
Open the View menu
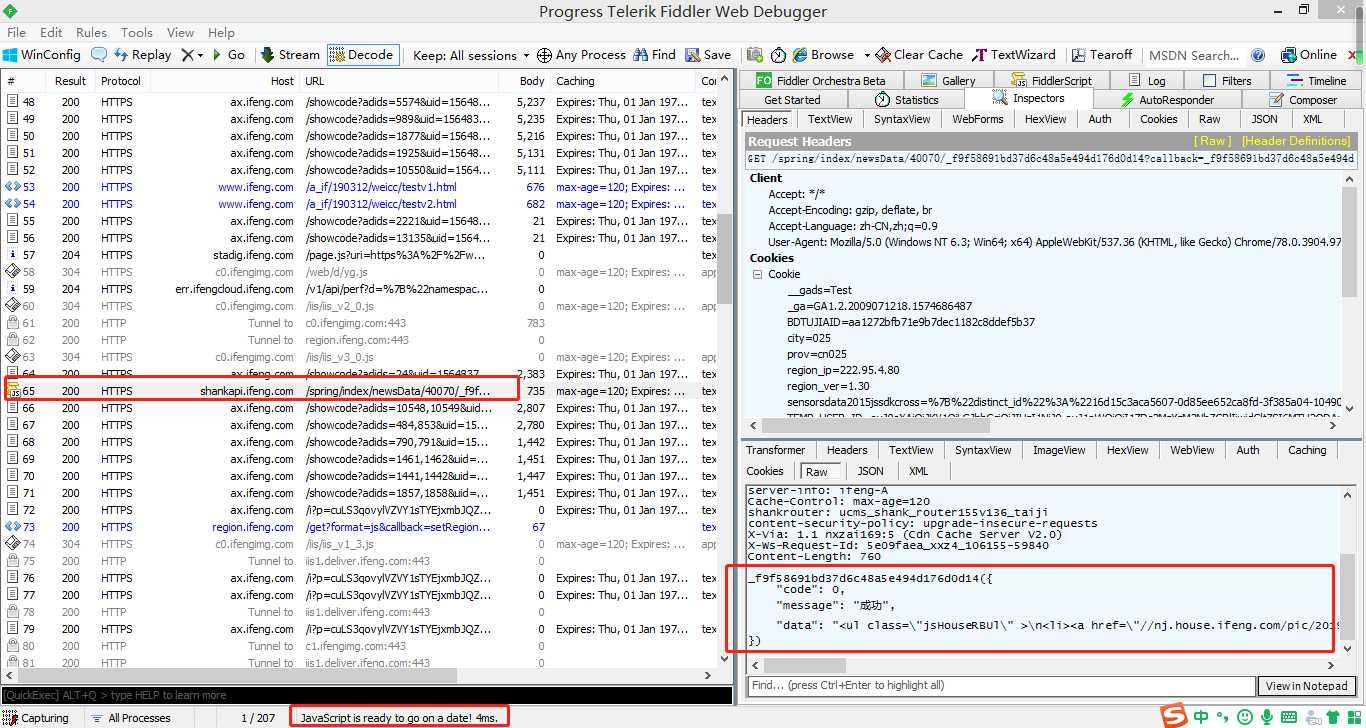click(x=180, y=32)
